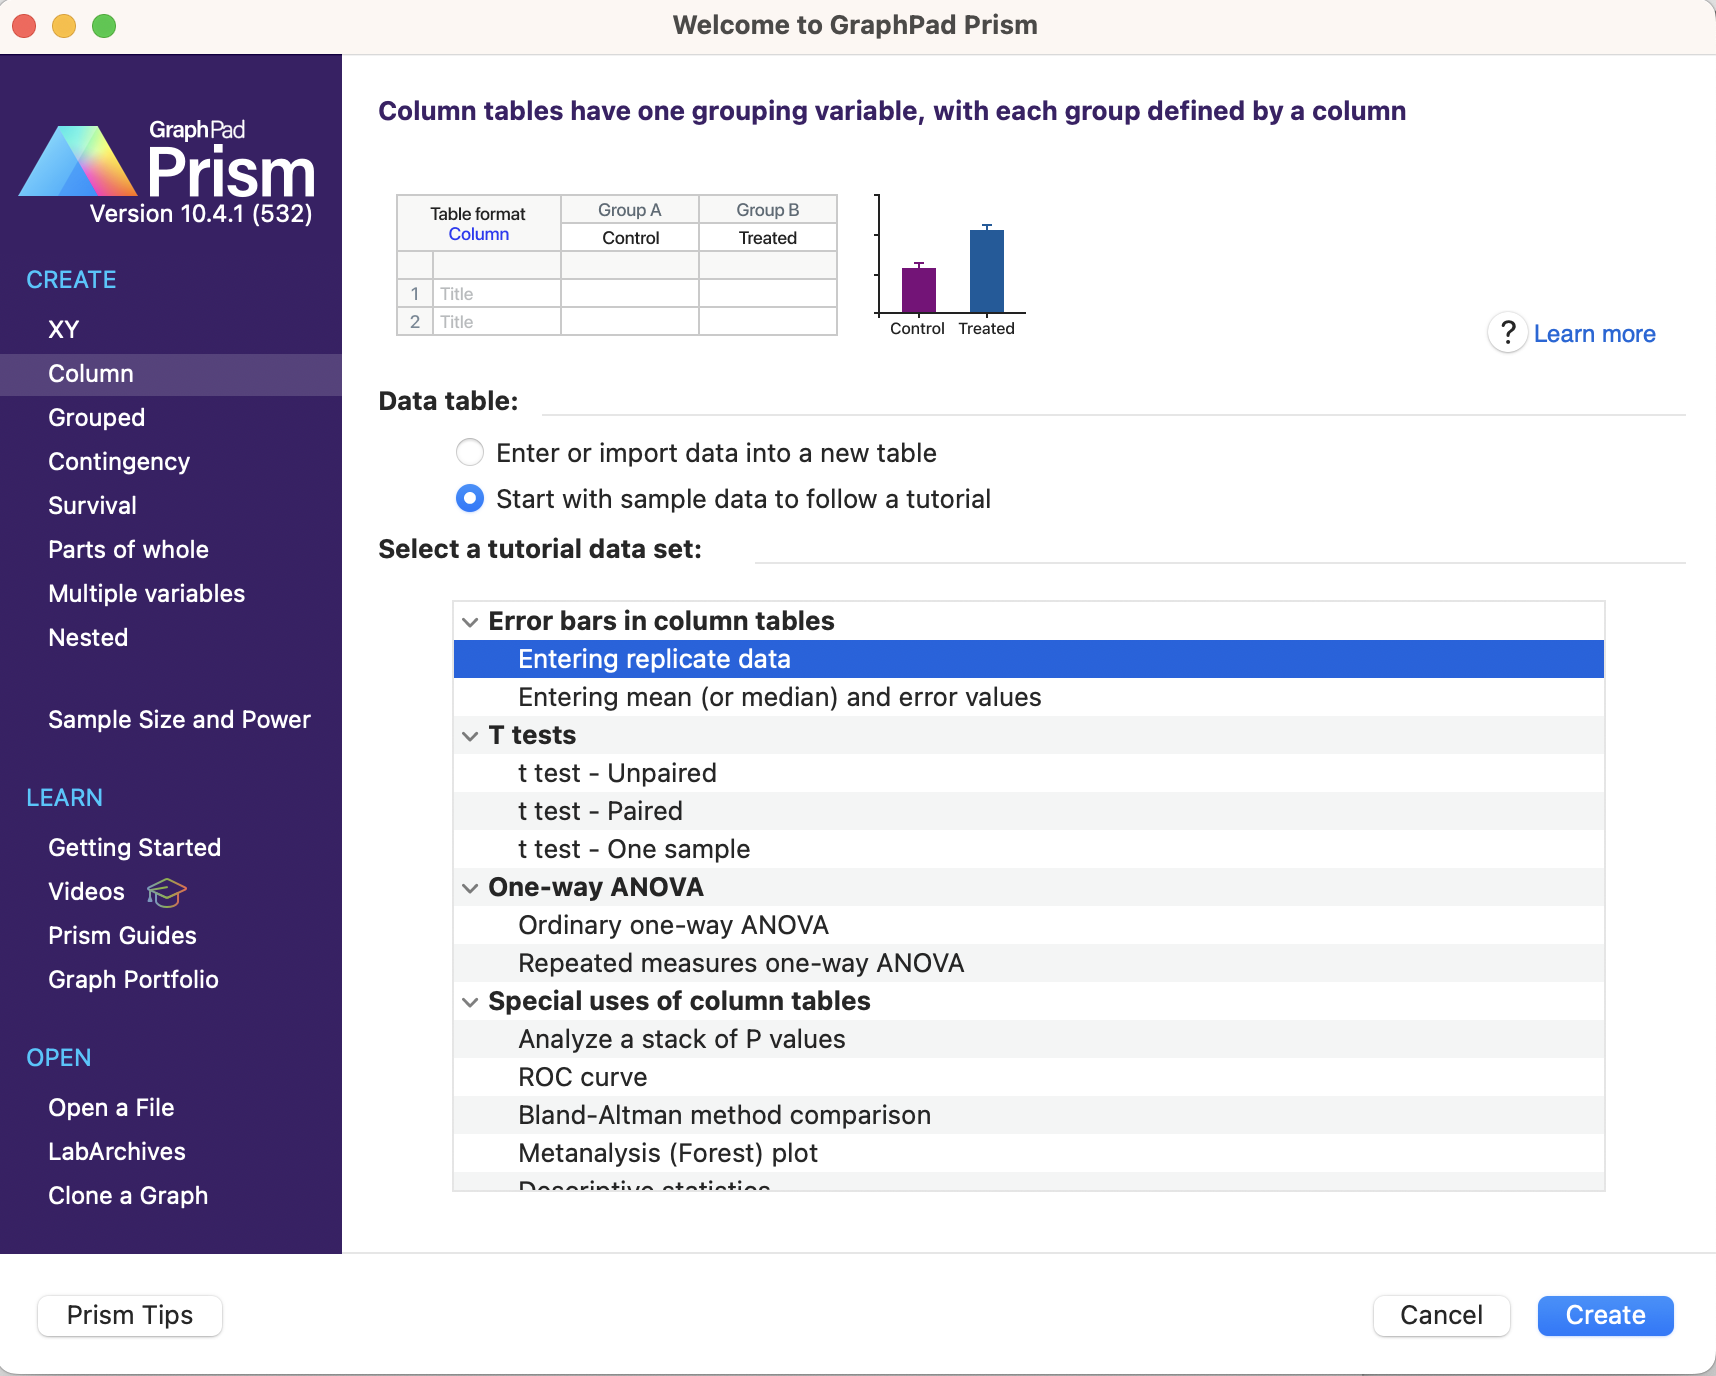The height and width of the screenshot is (1376, 1716).
Task: Click the Cancel button
Action: click(1441, 1315)
